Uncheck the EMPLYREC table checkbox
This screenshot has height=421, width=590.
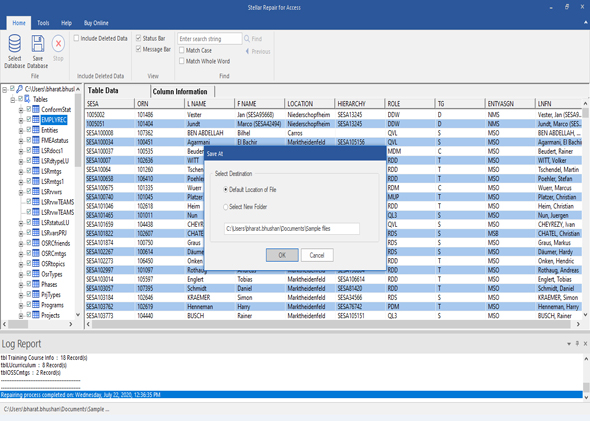coord(29,119)
